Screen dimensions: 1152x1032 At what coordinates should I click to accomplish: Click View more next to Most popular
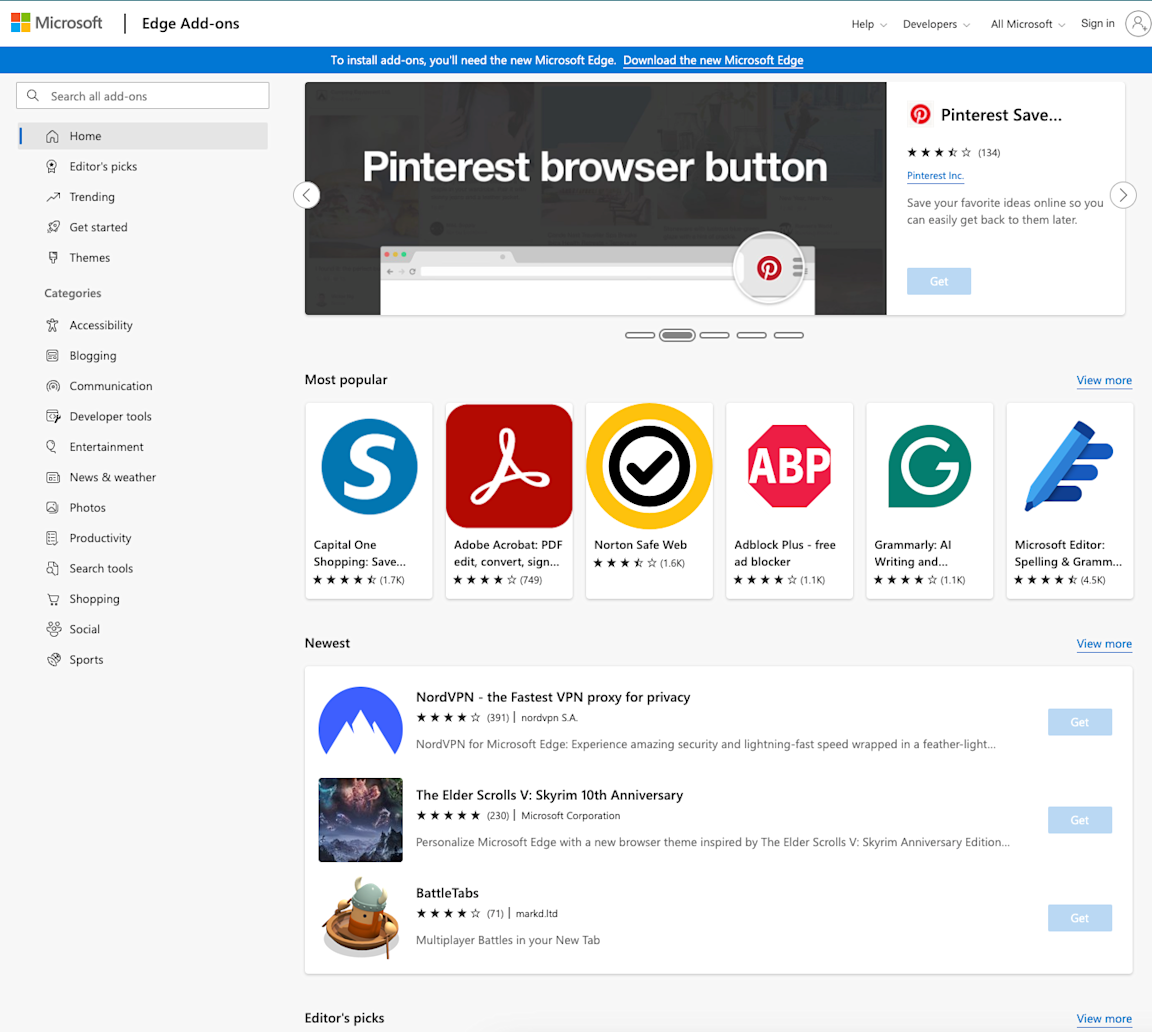click(1104, 380)
